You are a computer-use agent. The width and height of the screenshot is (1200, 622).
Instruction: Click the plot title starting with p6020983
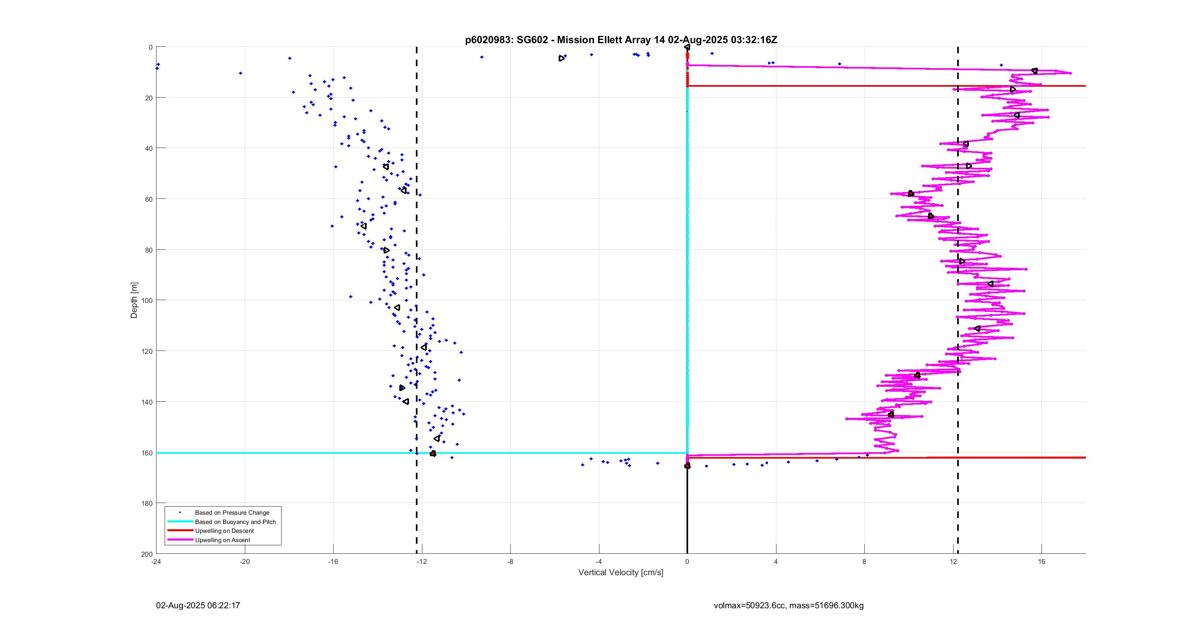tap(621, 40)
